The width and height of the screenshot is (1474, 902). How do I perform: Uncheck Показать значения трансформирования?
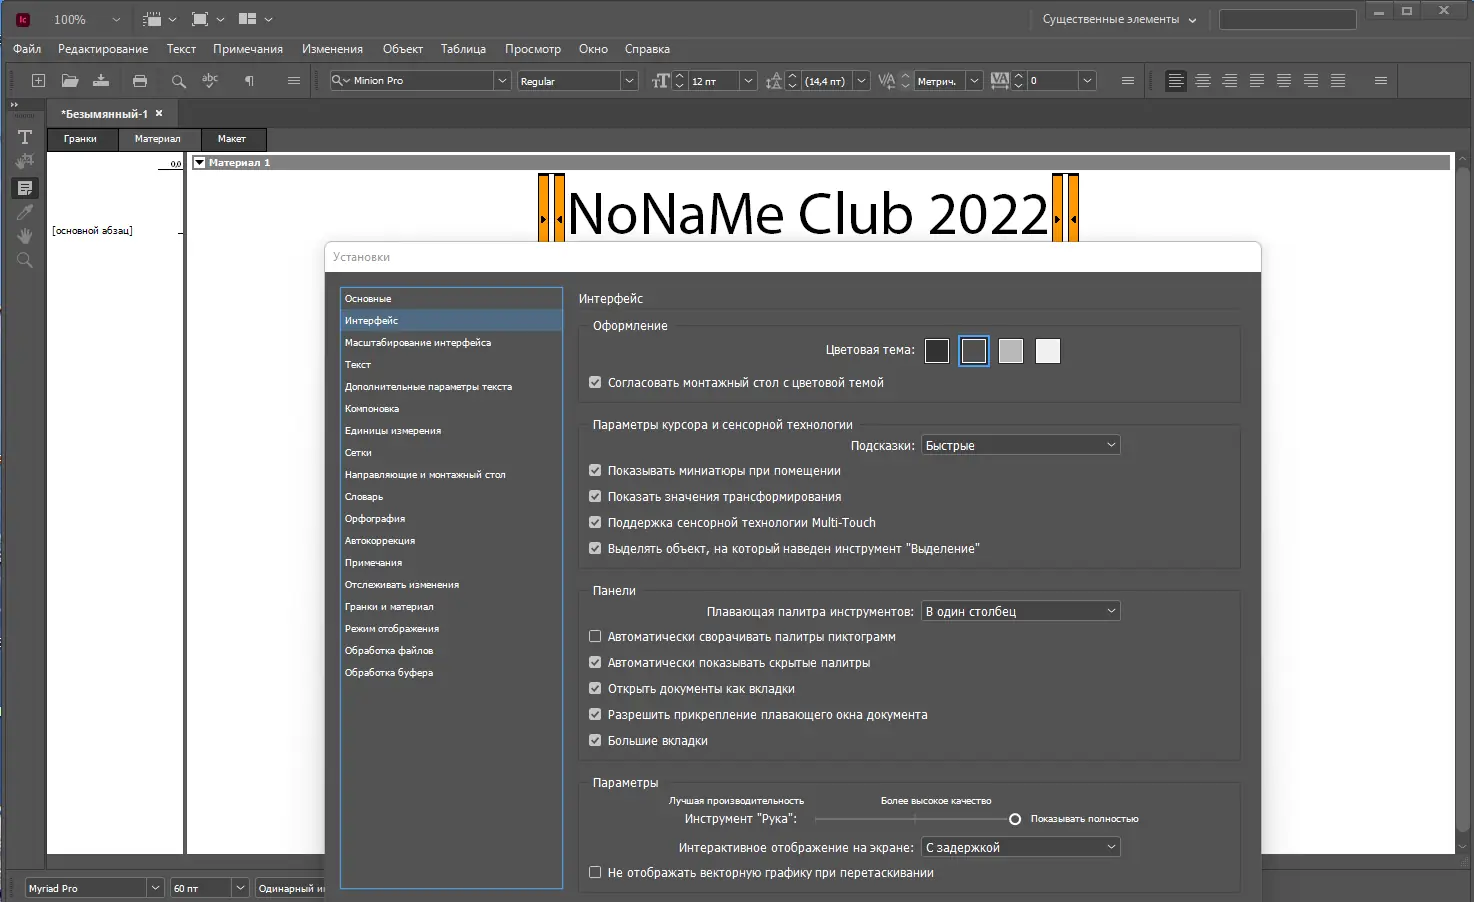pyautogui.click(x=595, y=496)
